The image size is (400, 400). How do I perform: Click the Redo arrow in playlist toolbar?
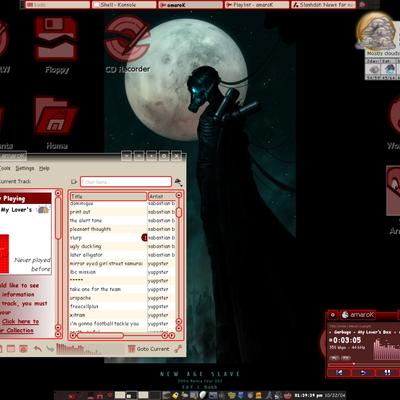(50, 349)
